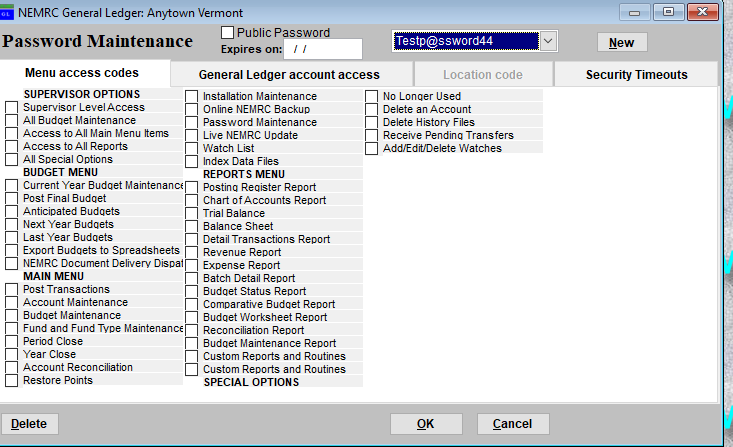733x447 pixels.
Task: Check Live NEMRC Update
Action: coord(192,136)
